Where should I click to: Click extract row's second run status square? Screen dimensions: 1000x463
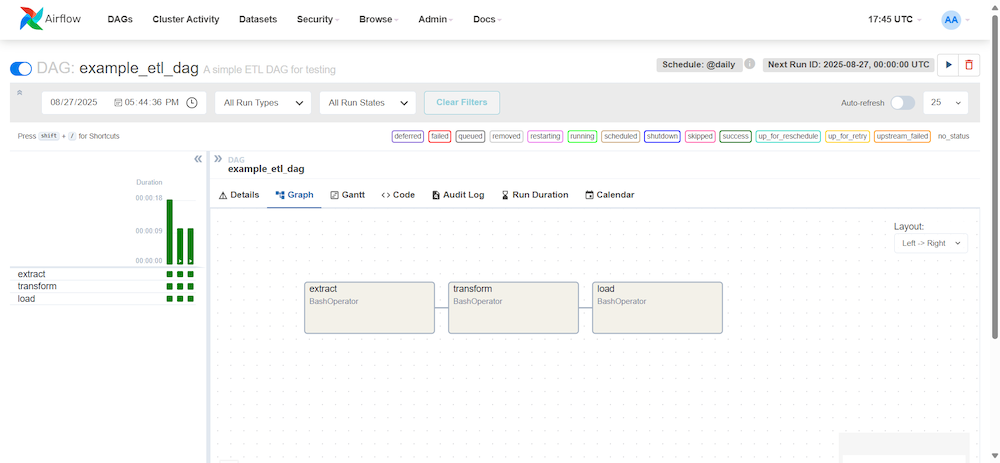coord(180,274)
